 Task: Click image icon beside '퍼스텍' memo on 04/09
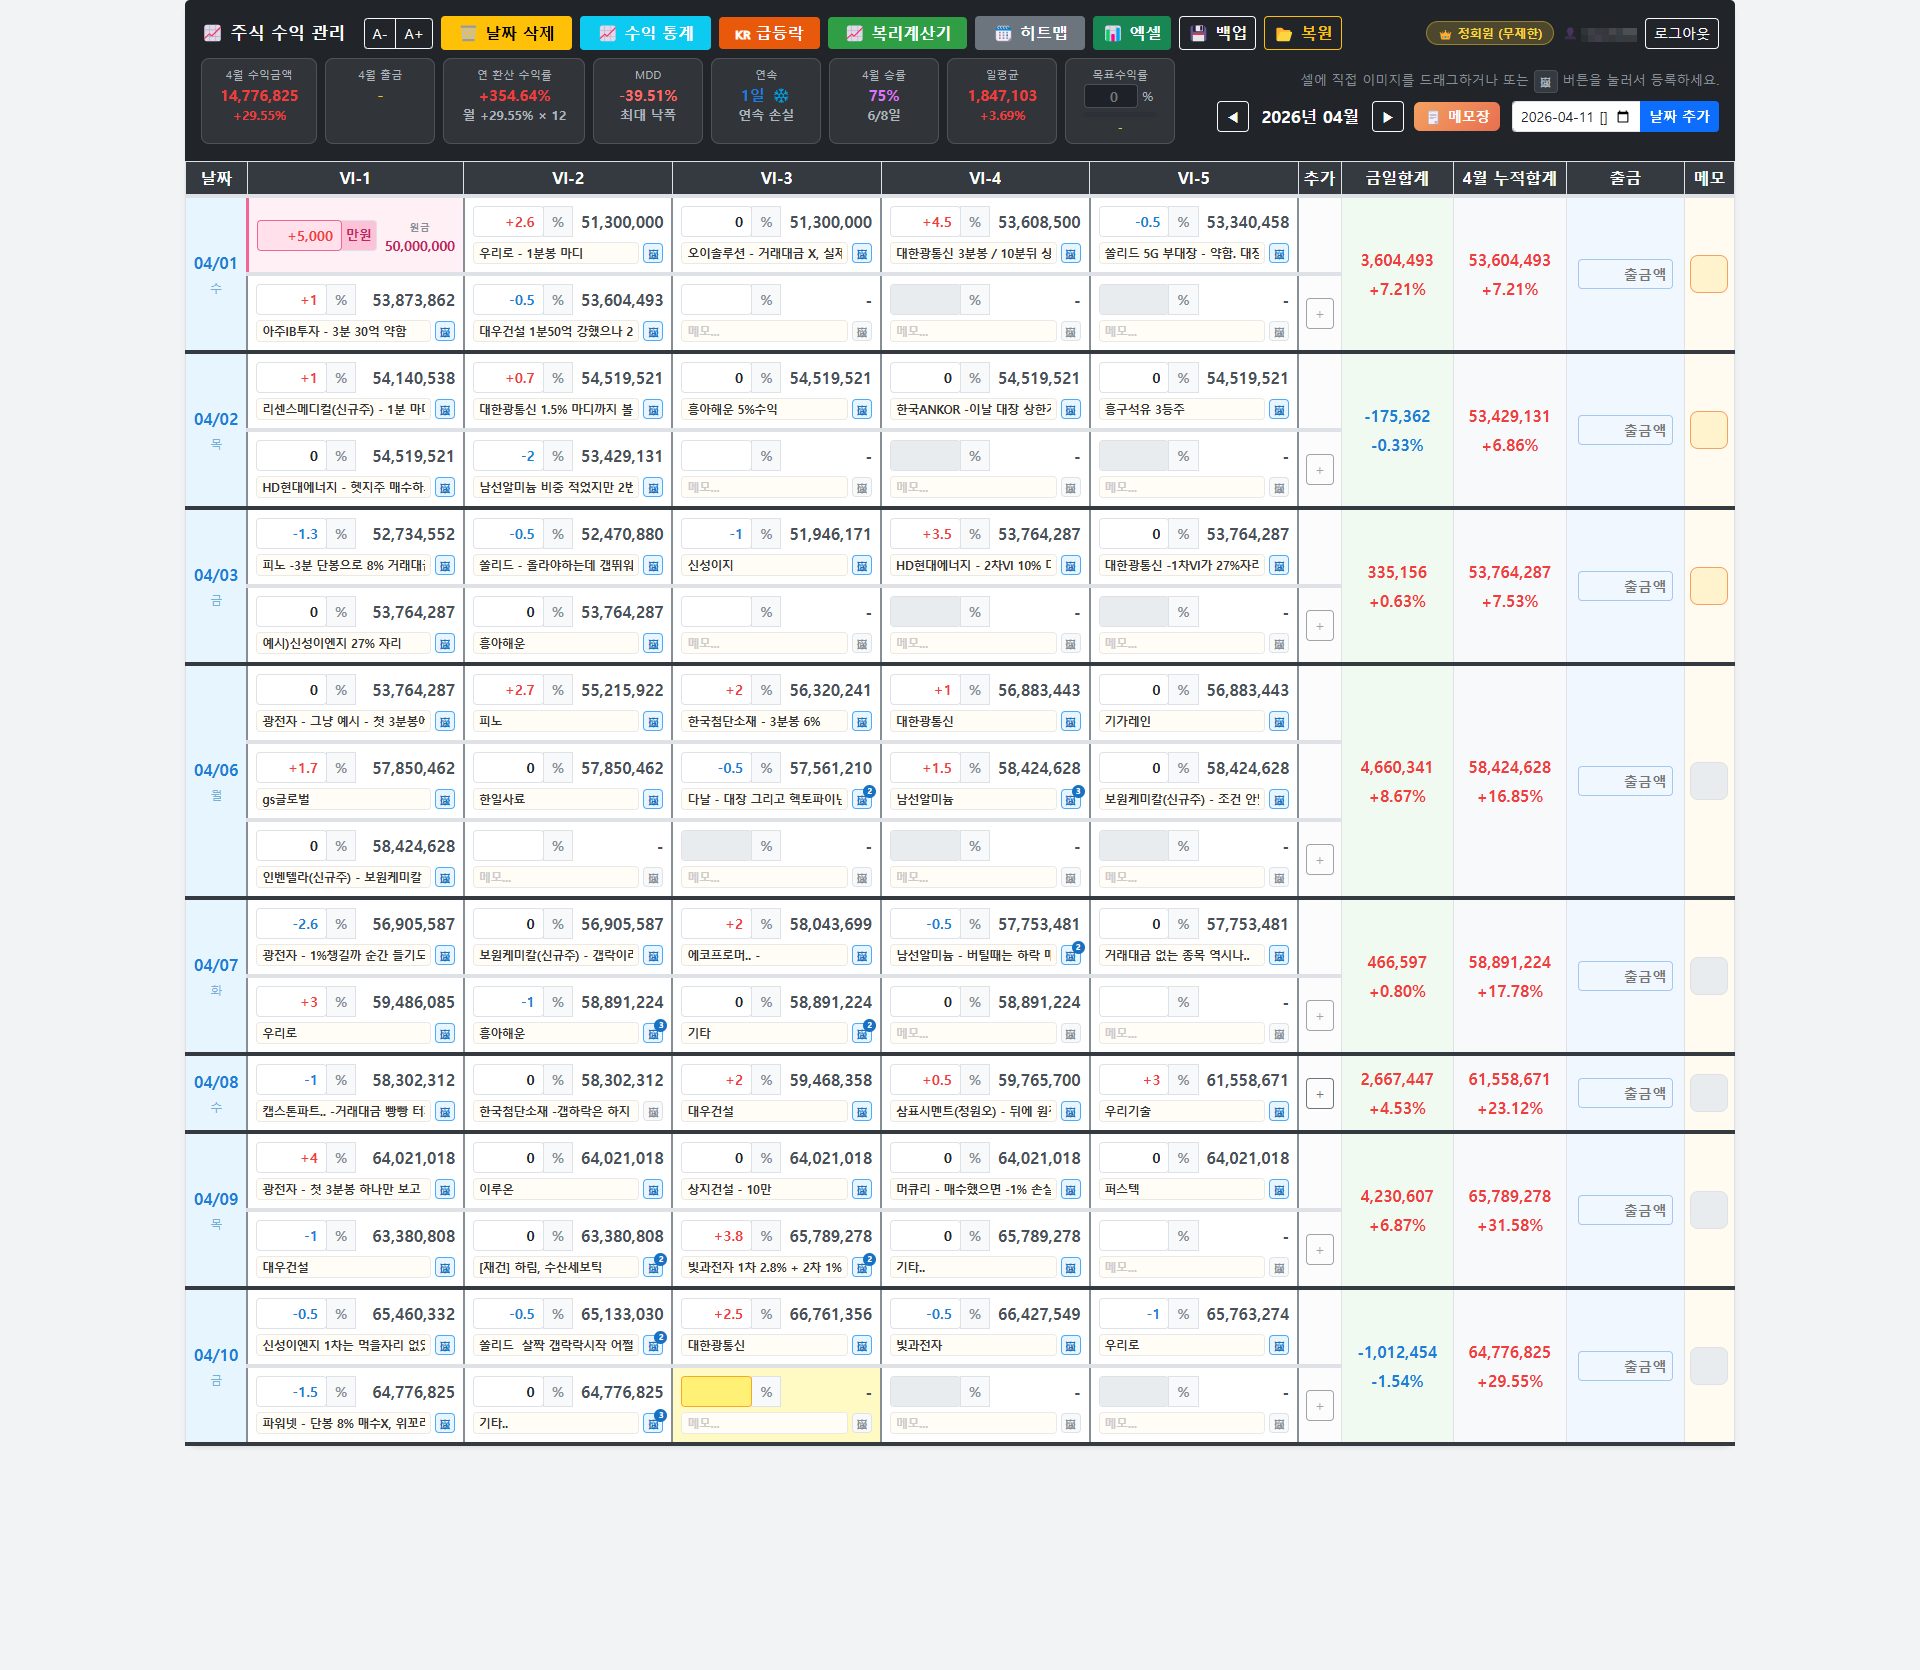click(x=1278, y=1190)
